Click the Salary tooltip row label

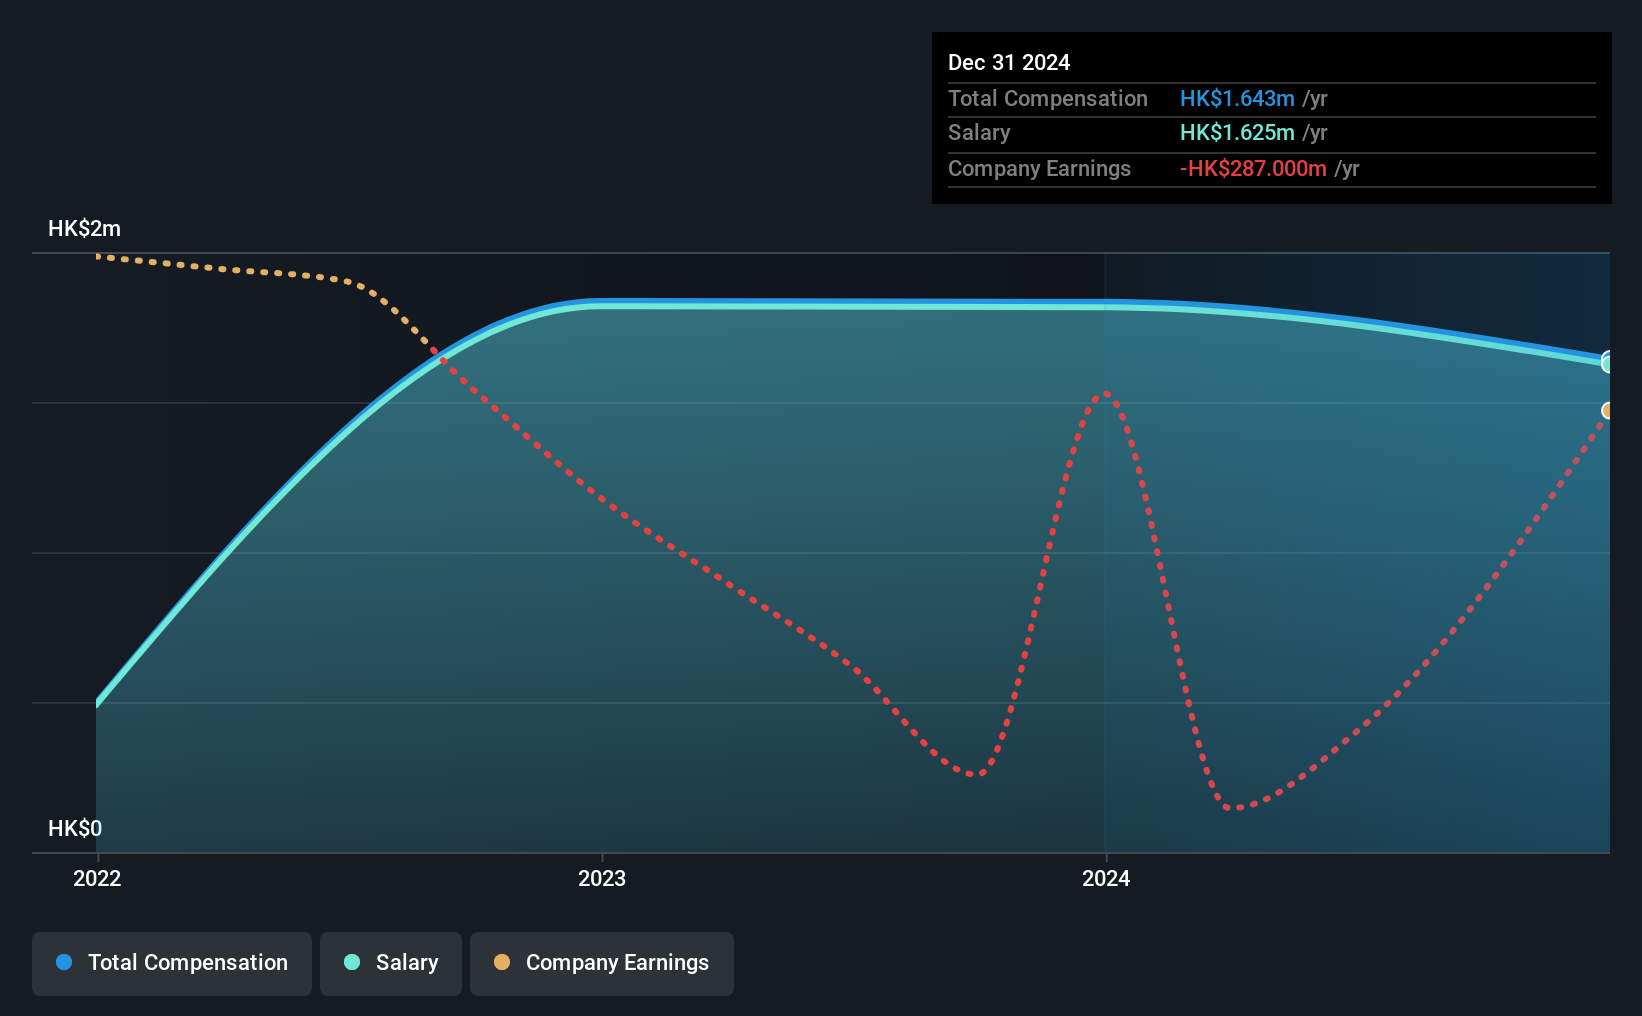(x=979, y=133)
